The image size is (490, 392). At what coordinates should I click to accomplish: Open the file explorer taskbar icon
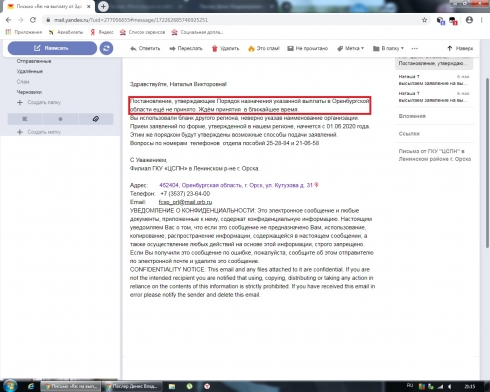click(172, 386)
